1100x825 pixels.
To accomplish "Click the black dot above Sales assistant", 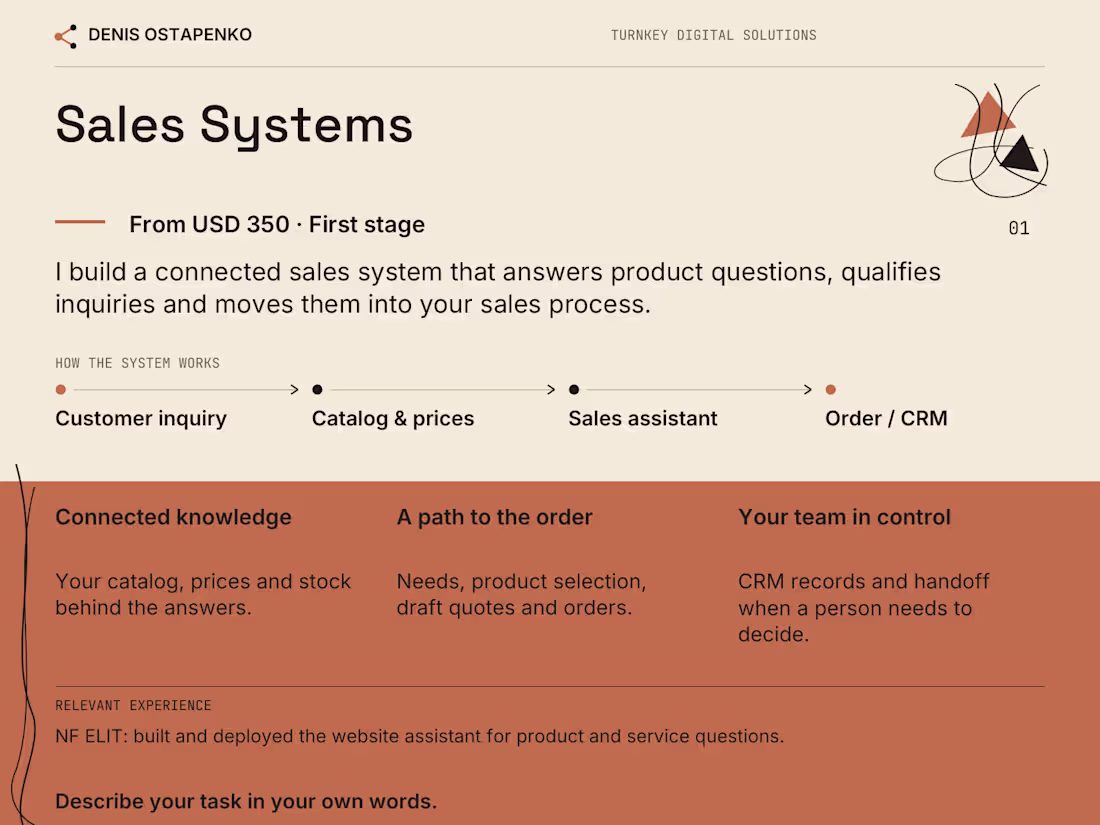I will click(x=574, y=389).
